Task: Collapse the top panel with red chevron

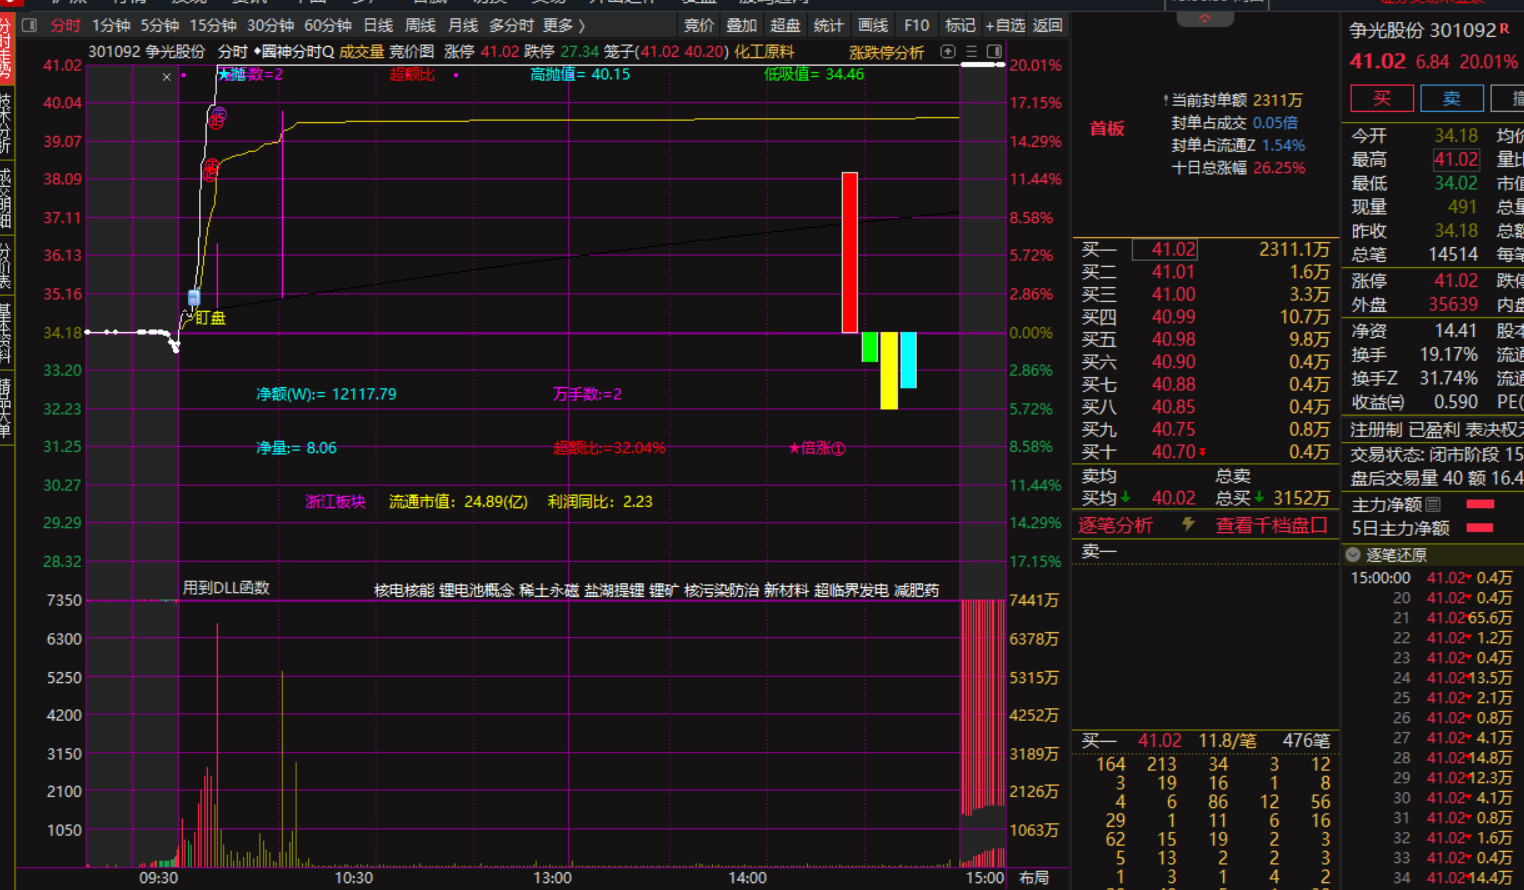Action: (1204, 18)
